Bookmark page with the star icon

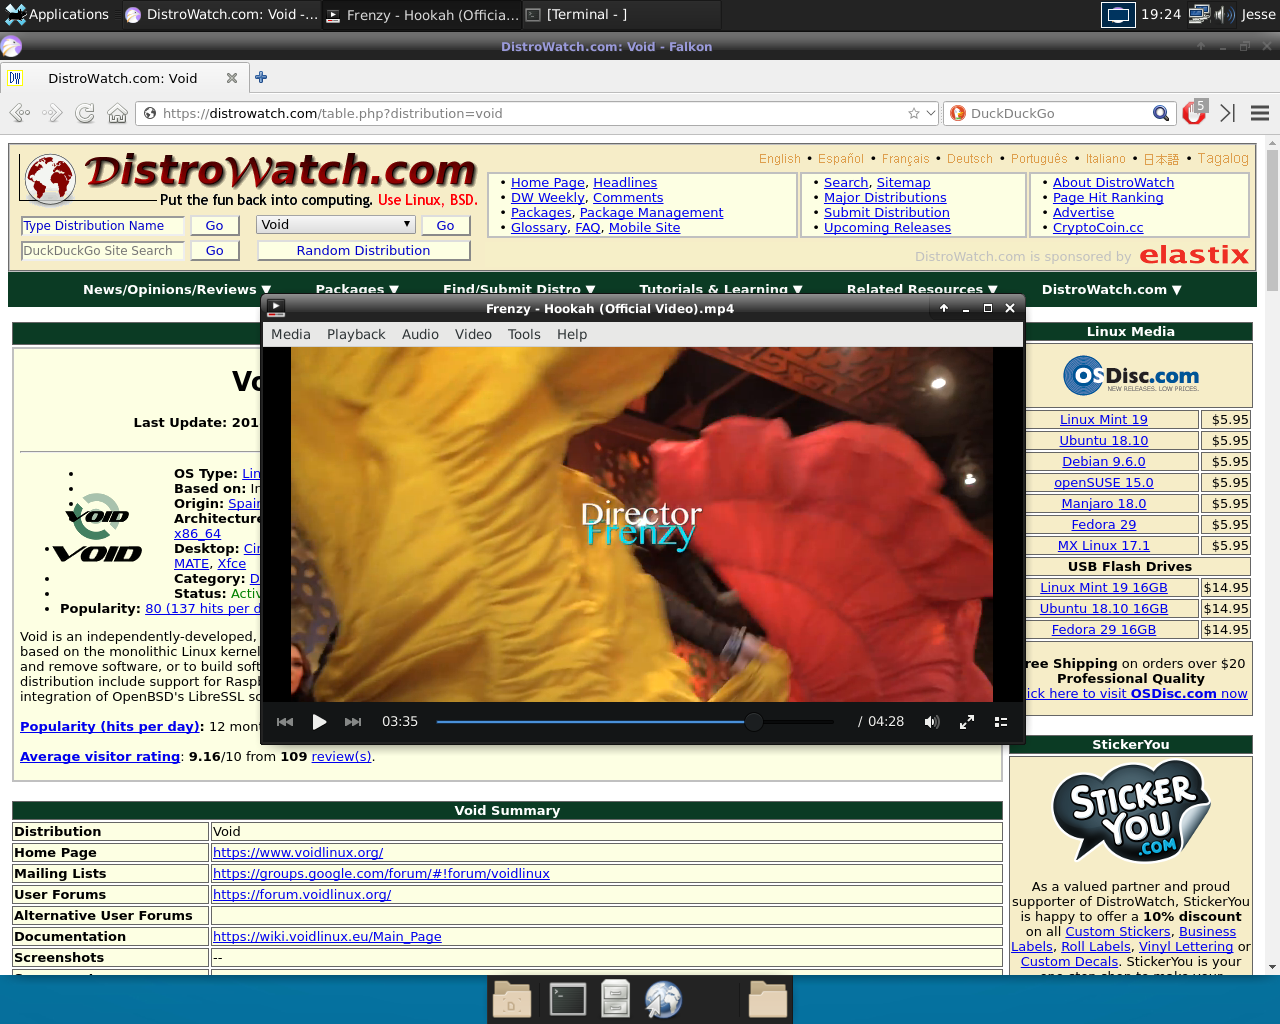tap(913, 113)
